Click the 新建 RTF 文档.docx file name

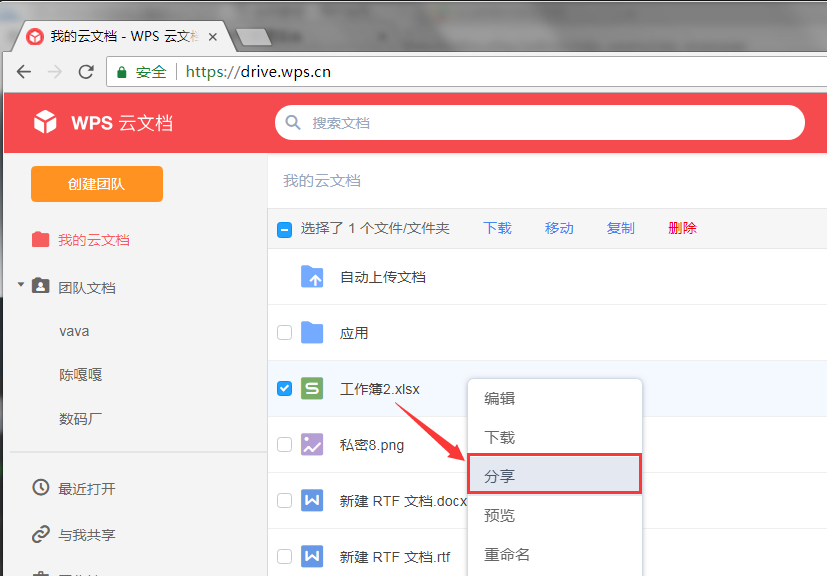tap(403, 501)
